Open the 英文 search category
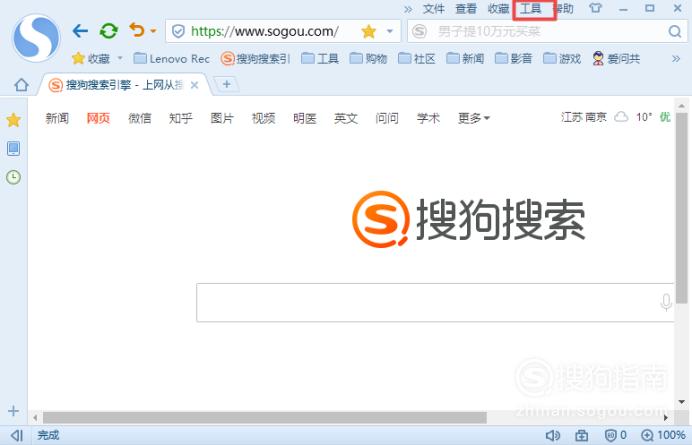 [346, 118]
